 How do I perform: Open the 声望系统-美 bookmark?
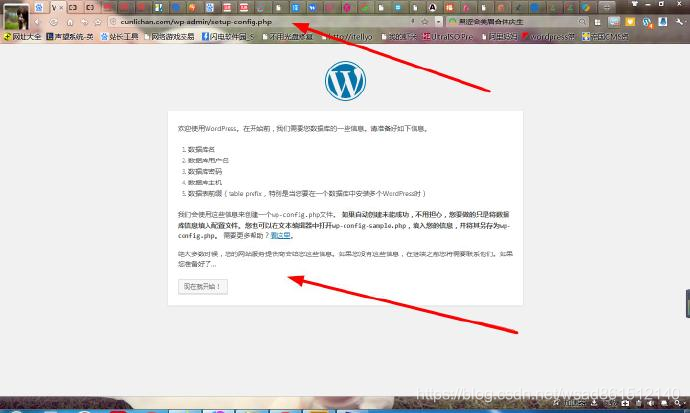(x=70, y=37)
